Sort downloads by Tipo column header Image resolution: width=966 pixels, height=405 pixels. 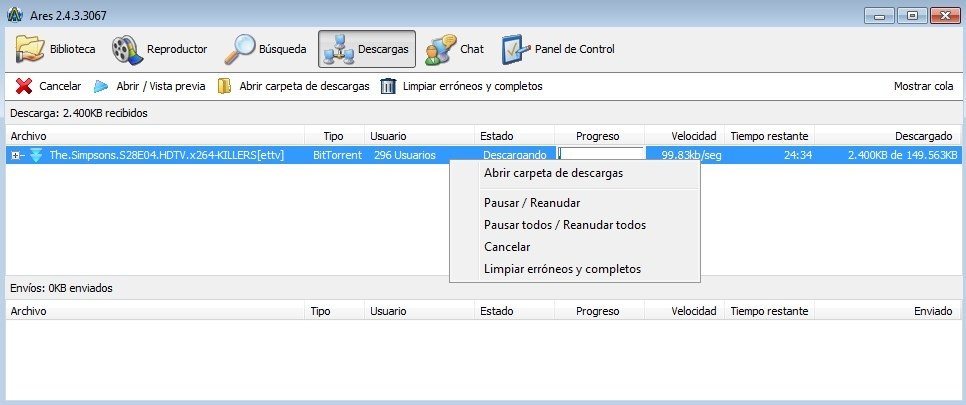coord(334,136)
